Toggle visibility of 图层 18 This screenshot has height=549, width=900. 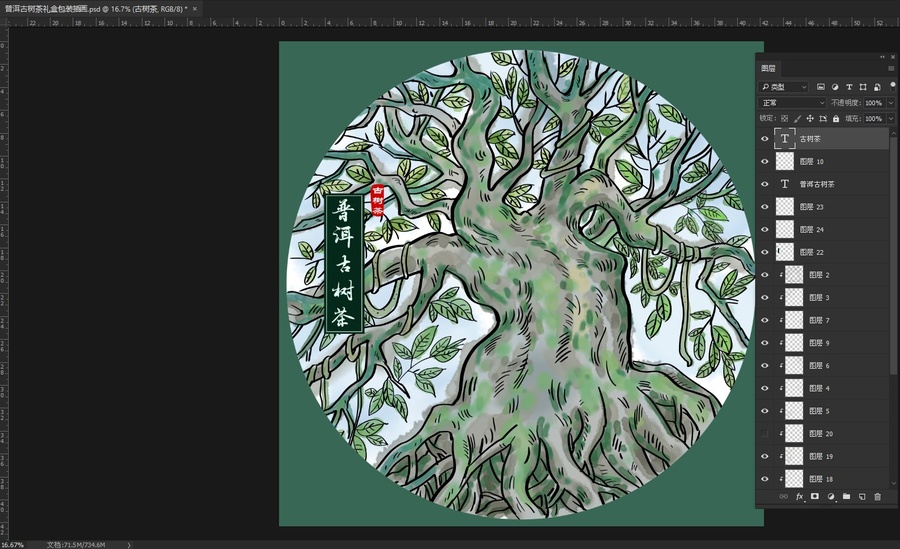pyautogui.click(x=765, y=479)
